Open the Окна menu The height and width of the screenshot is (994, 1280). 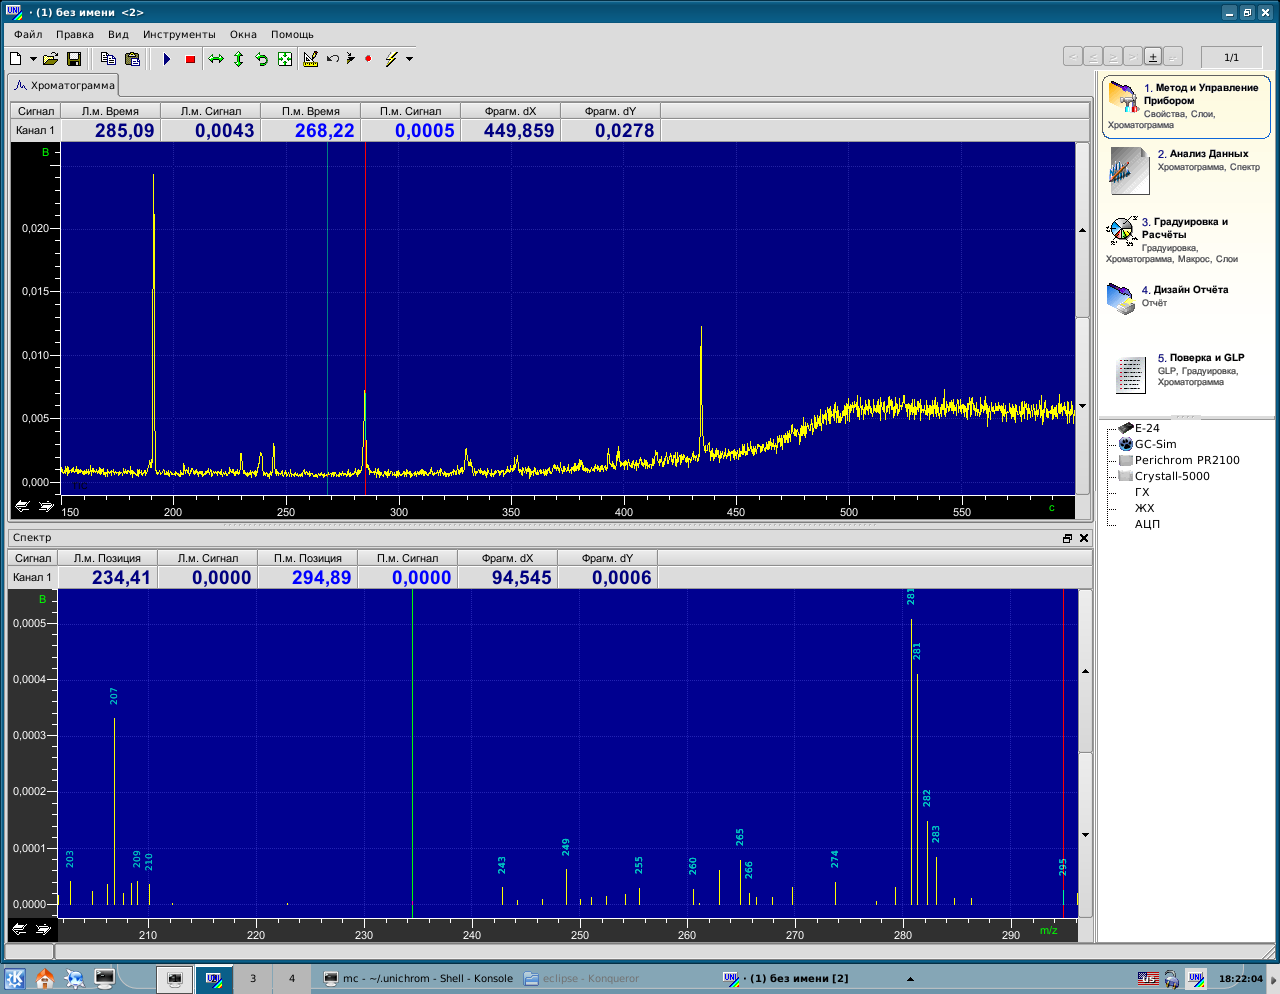coord(243,34)
